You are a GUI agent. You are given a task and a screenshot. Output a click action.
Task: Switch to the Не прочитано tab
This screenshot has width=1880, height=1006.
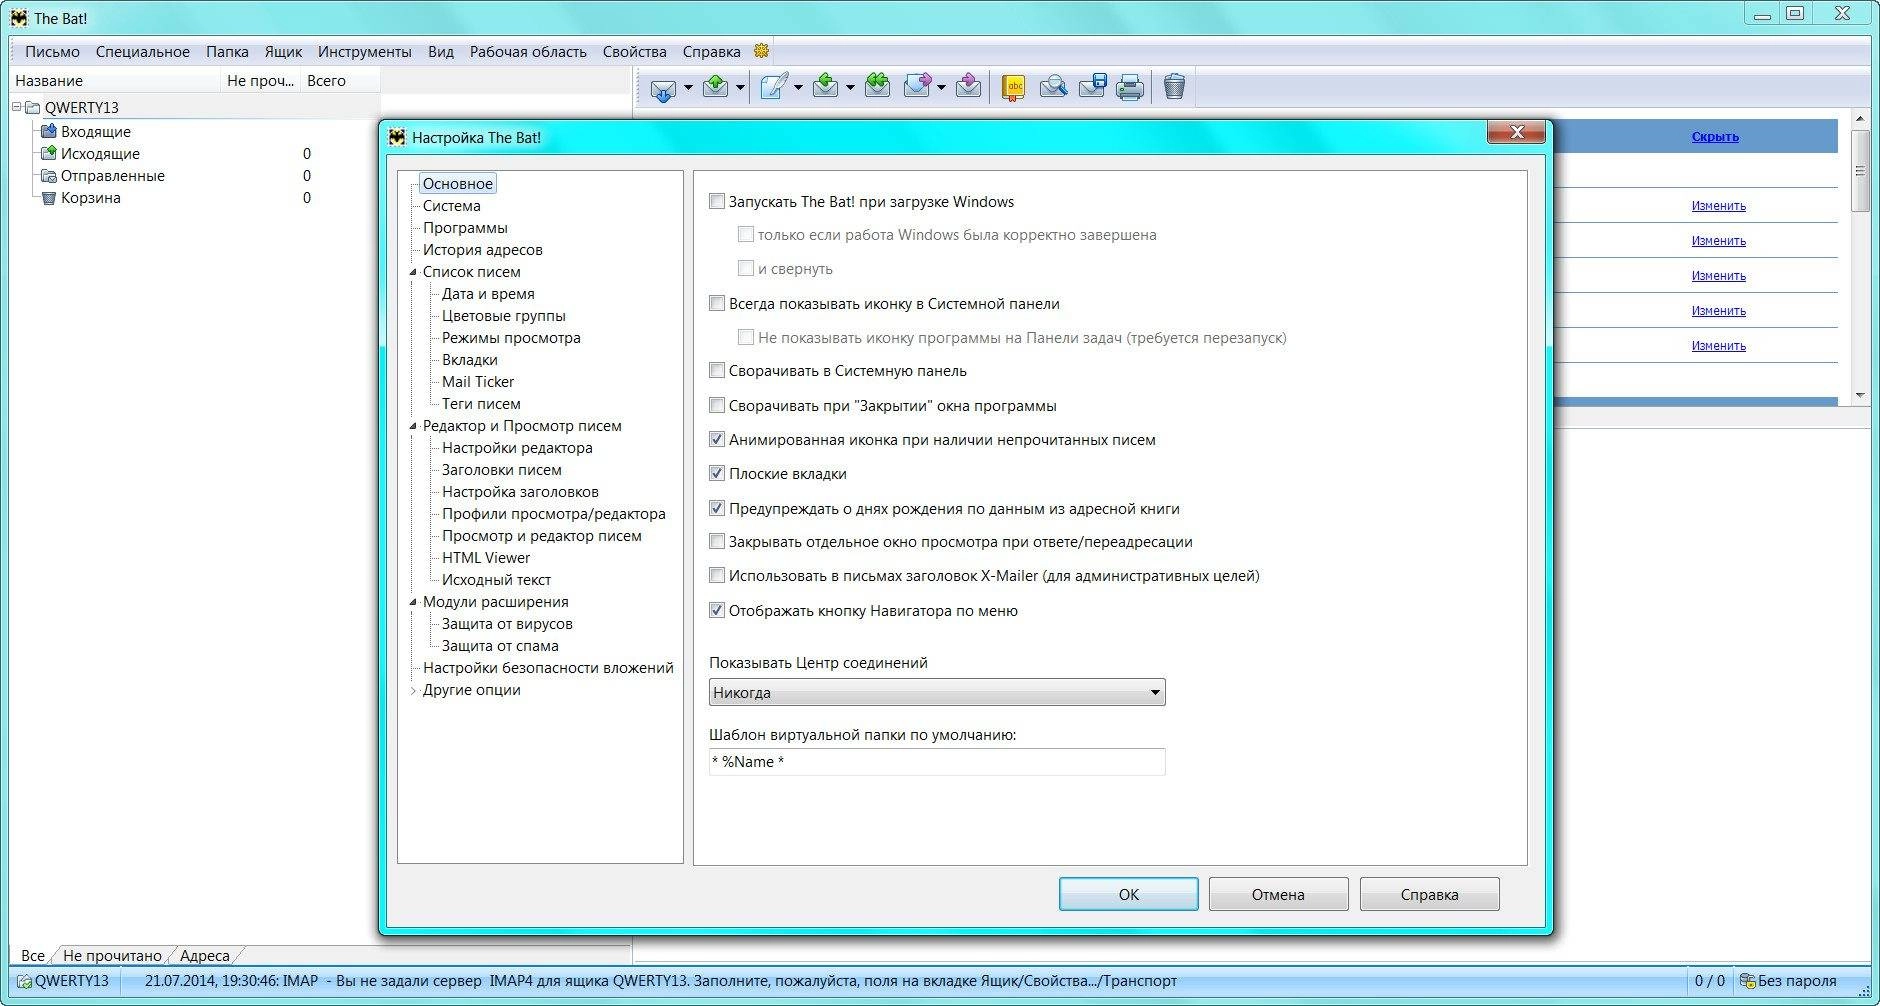[x=112, y=955]
